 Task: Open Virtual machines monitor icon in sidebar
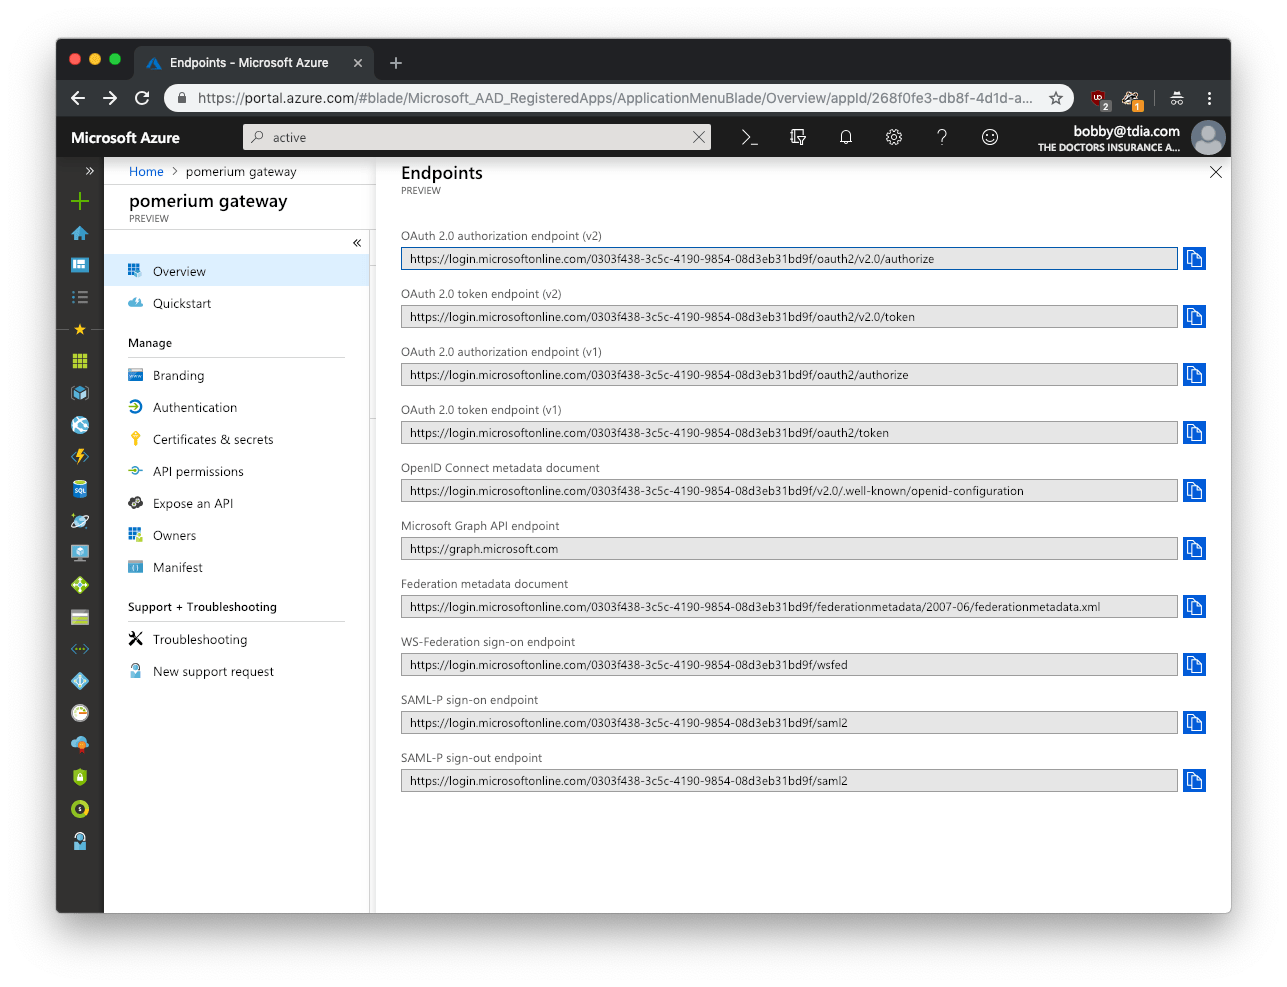80,553
